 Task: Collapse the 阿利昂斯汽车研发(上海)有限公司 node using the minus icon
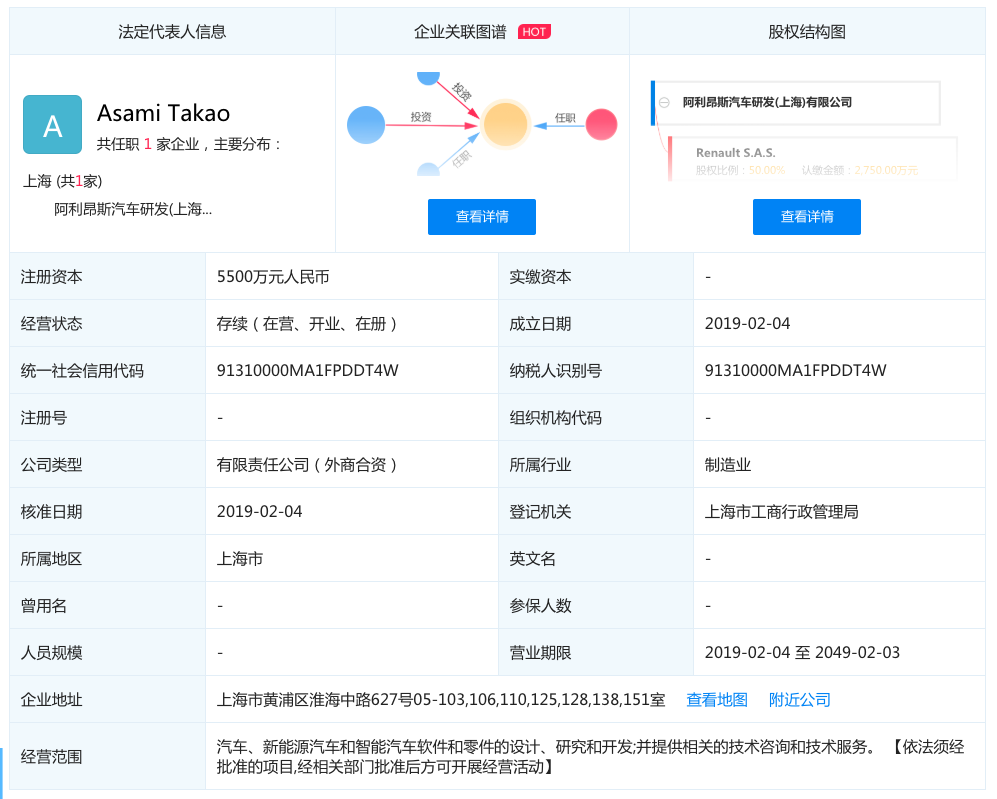point(664,103)
